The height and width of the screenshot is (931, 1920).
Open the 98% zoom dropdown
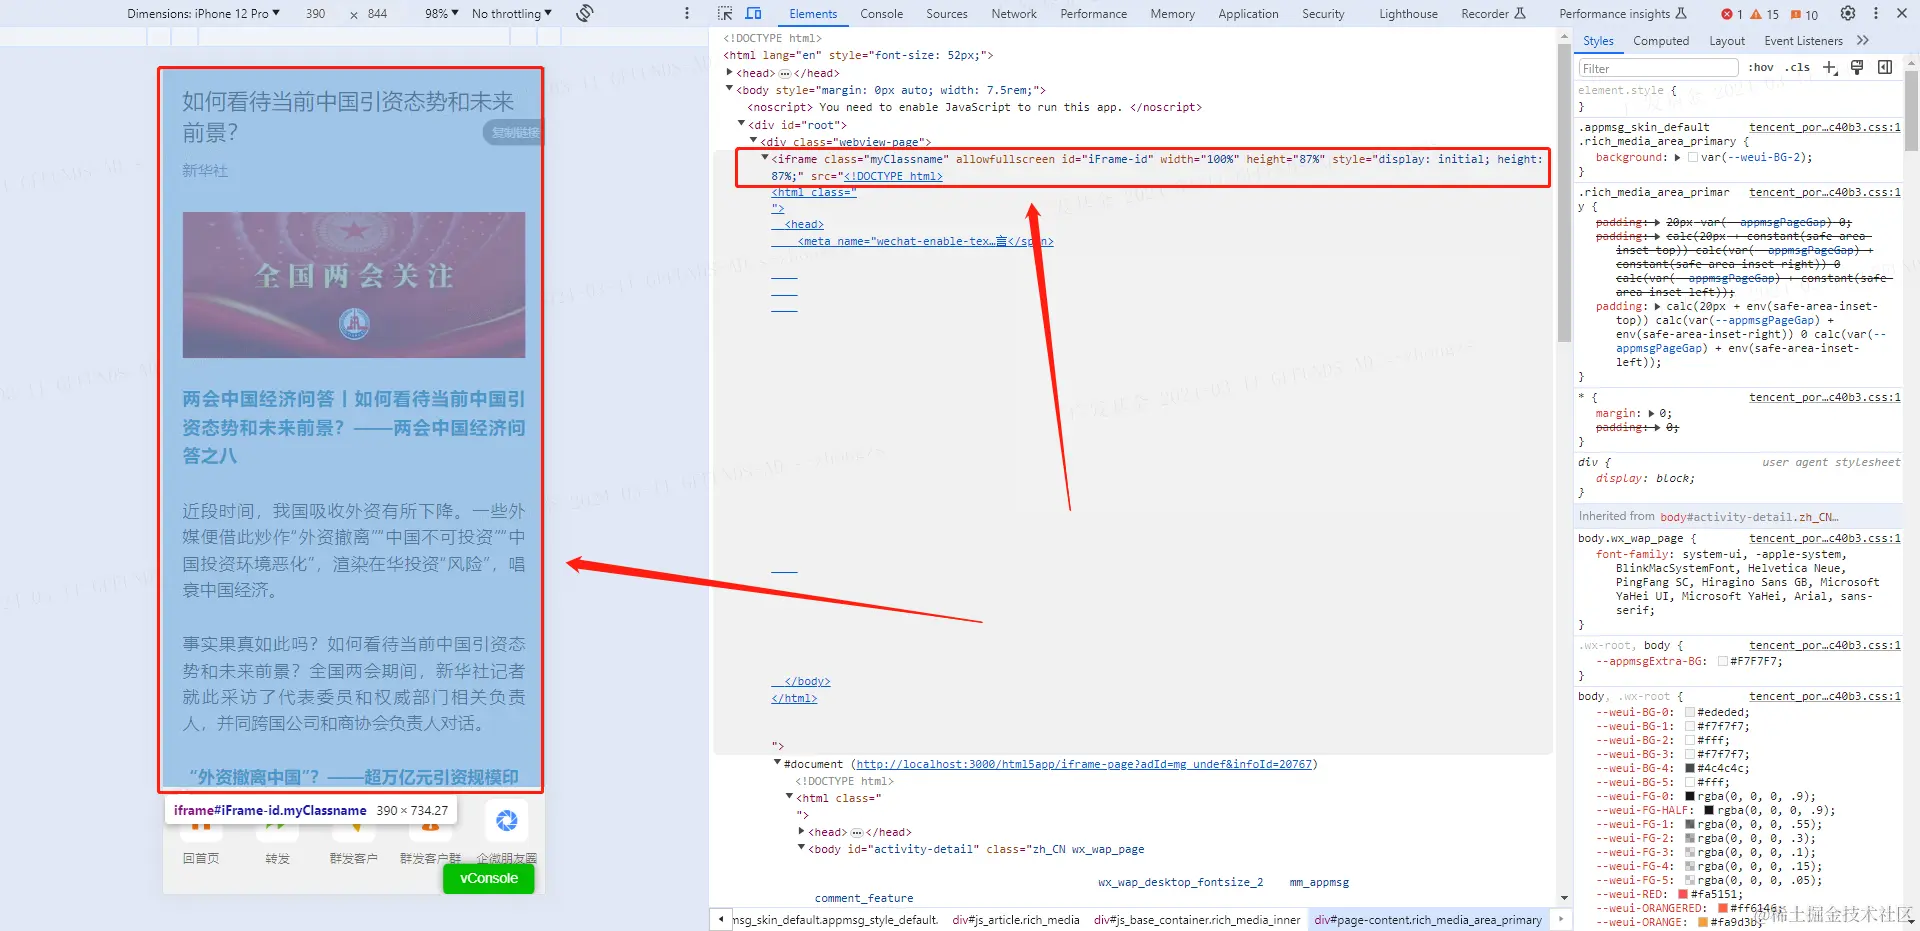pyautogui.click(x=441, y=13)
